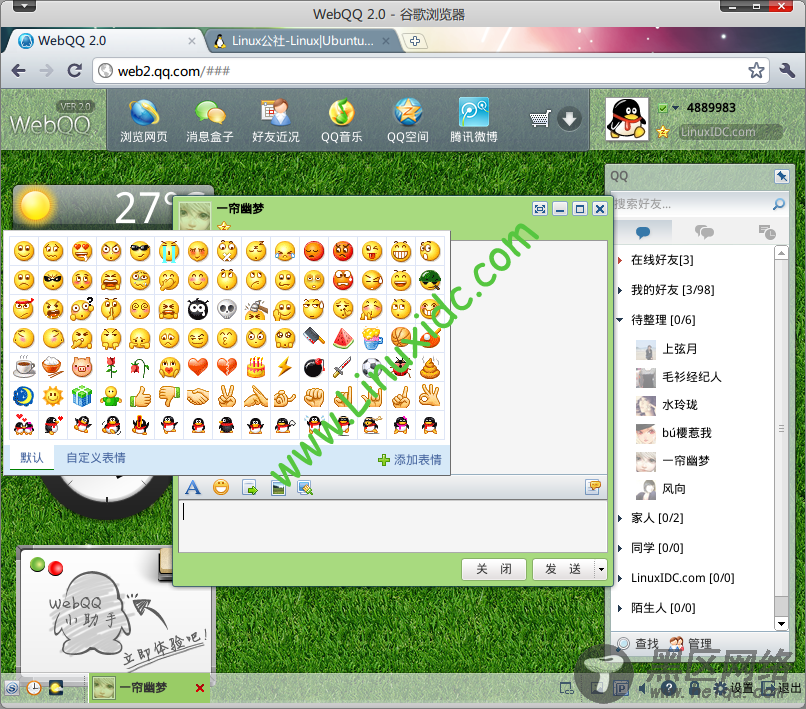Expand the 陌生人 [0/0] group
Image resolution: width=806 pixels, height=709 pixels.
pos(620,608)
